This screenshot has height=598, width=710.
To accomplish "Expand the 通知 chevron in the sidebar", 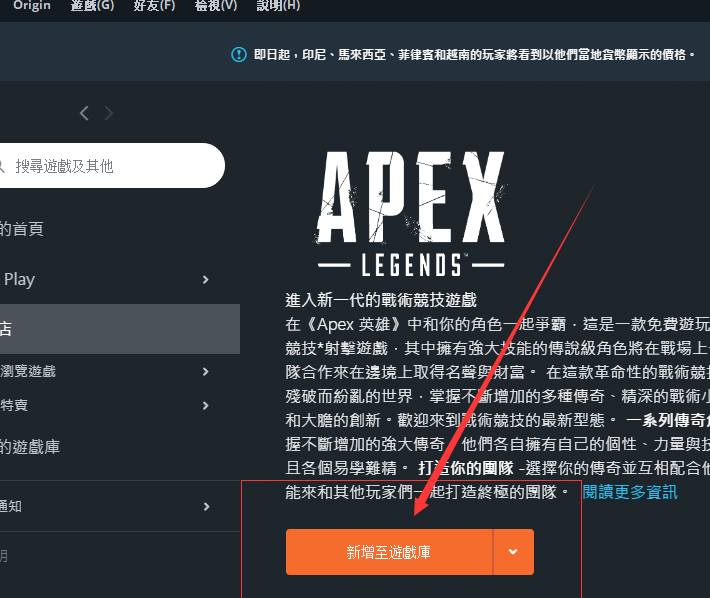I will [x=205, y=507].
